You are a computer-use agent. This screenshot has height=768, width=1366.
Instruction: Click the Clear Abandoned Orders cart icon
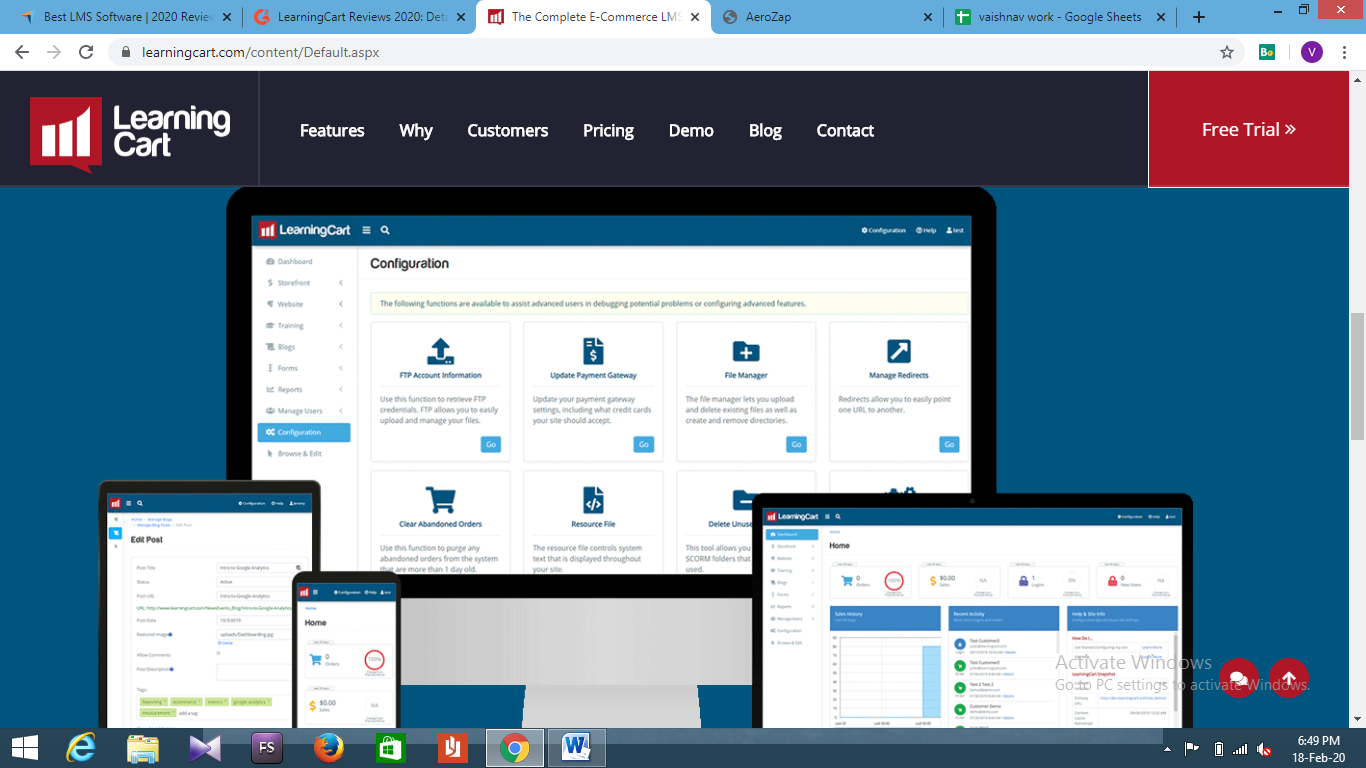pyautogui.click(x=440, y=500)
